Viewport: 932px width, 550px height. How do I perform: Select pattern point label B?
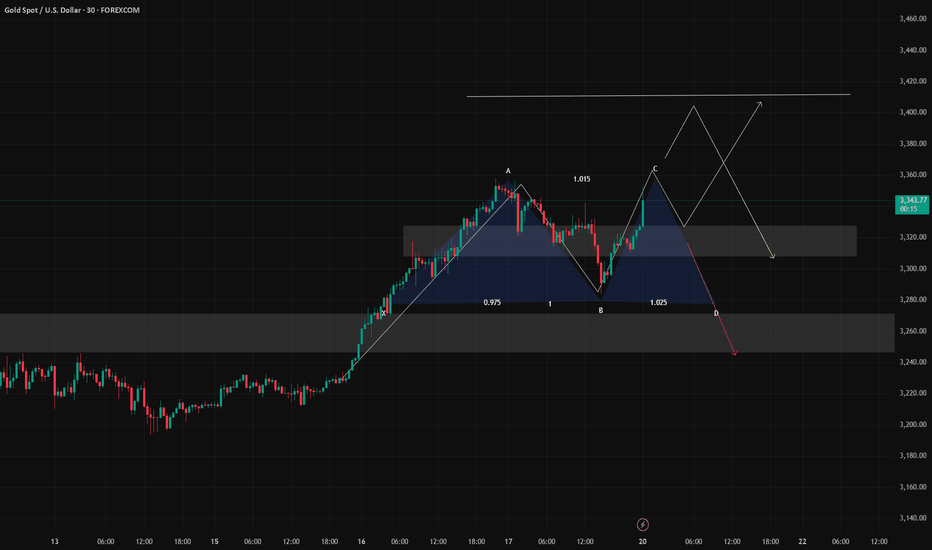pos(601,310)
